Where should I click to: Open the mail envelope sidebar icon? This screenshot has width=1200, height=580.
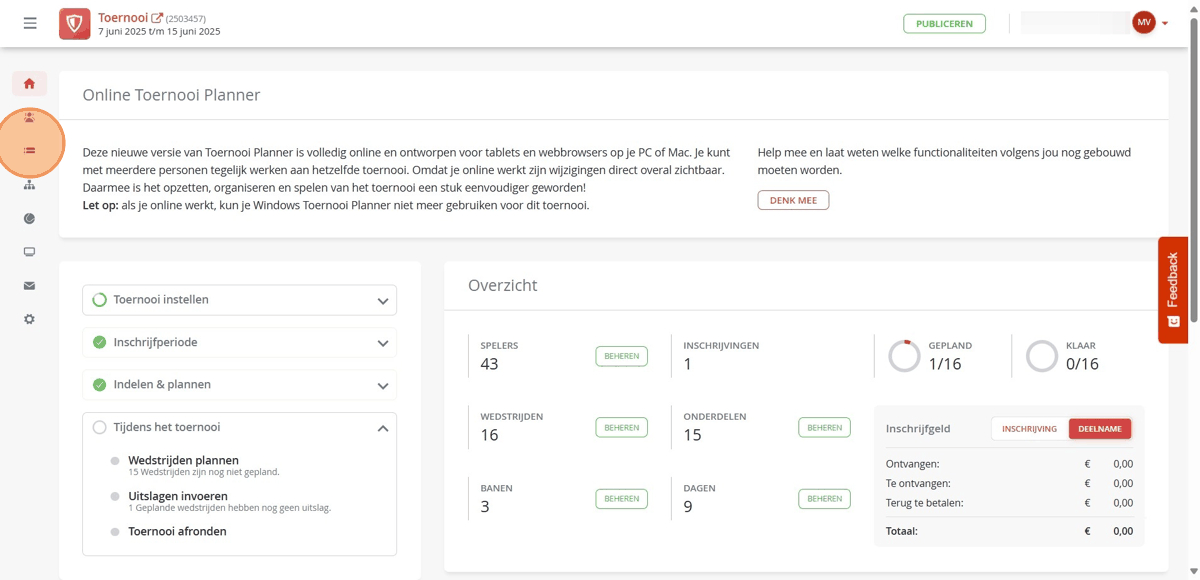29,286
